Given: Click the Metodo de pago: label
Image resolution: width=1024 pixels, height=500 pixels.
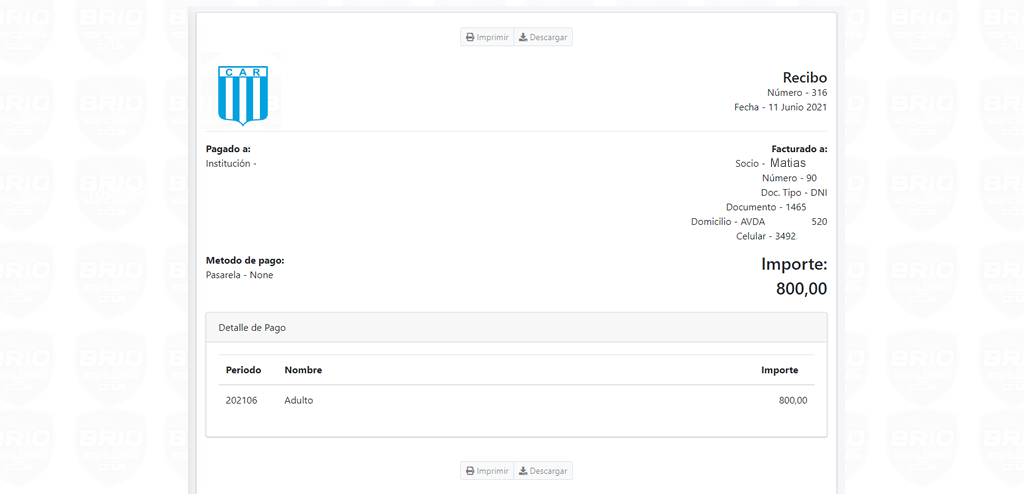Looking at the screenshot, I should pos(245,260).
